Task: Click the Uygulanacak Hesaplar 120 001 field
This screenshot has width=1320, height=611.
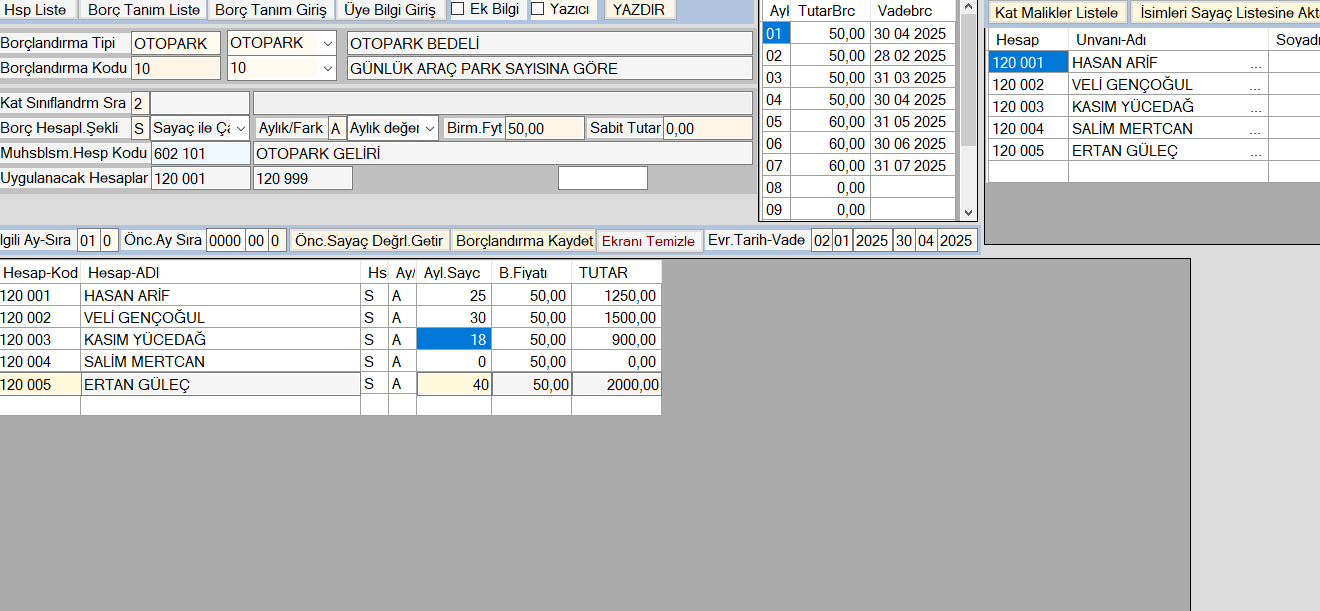Action: coord(200,178)
